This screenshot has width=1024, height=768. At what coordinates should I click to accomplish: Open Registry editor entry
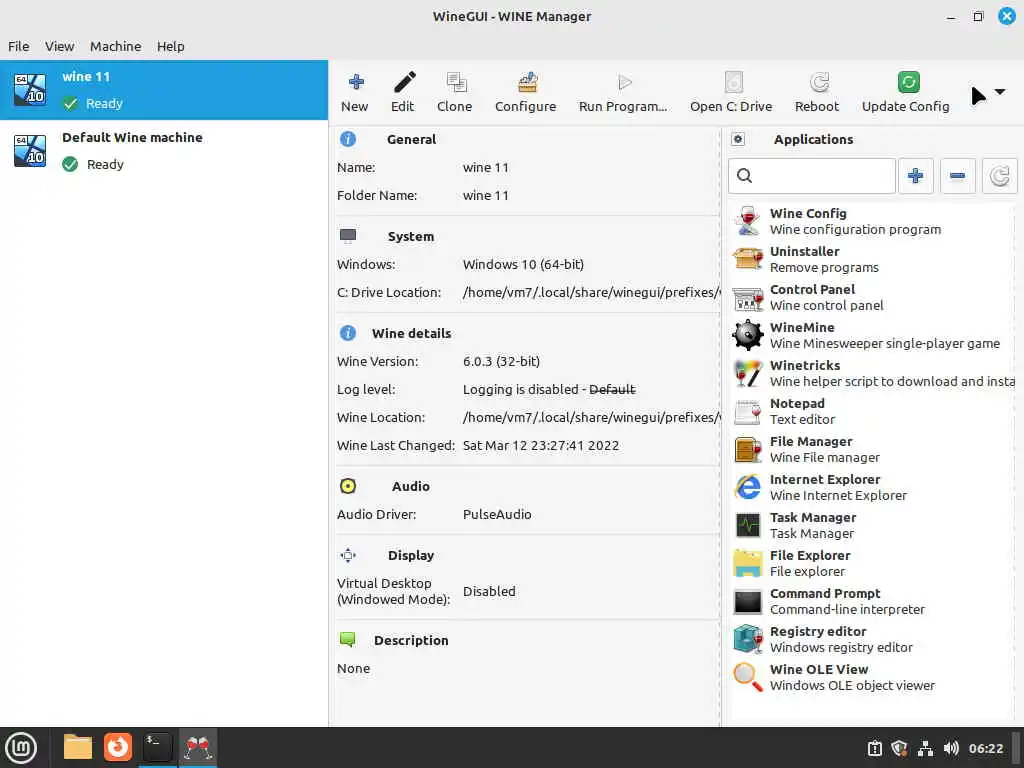(872, 639)
